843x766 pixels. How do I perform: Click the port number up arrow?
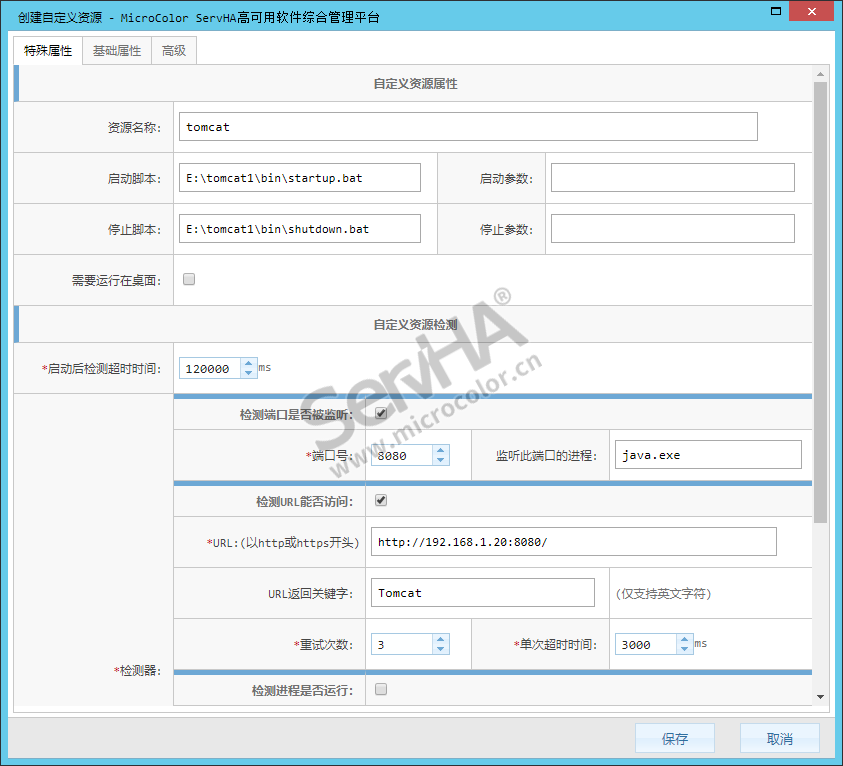pyautogui.click(x=440, y=450)
